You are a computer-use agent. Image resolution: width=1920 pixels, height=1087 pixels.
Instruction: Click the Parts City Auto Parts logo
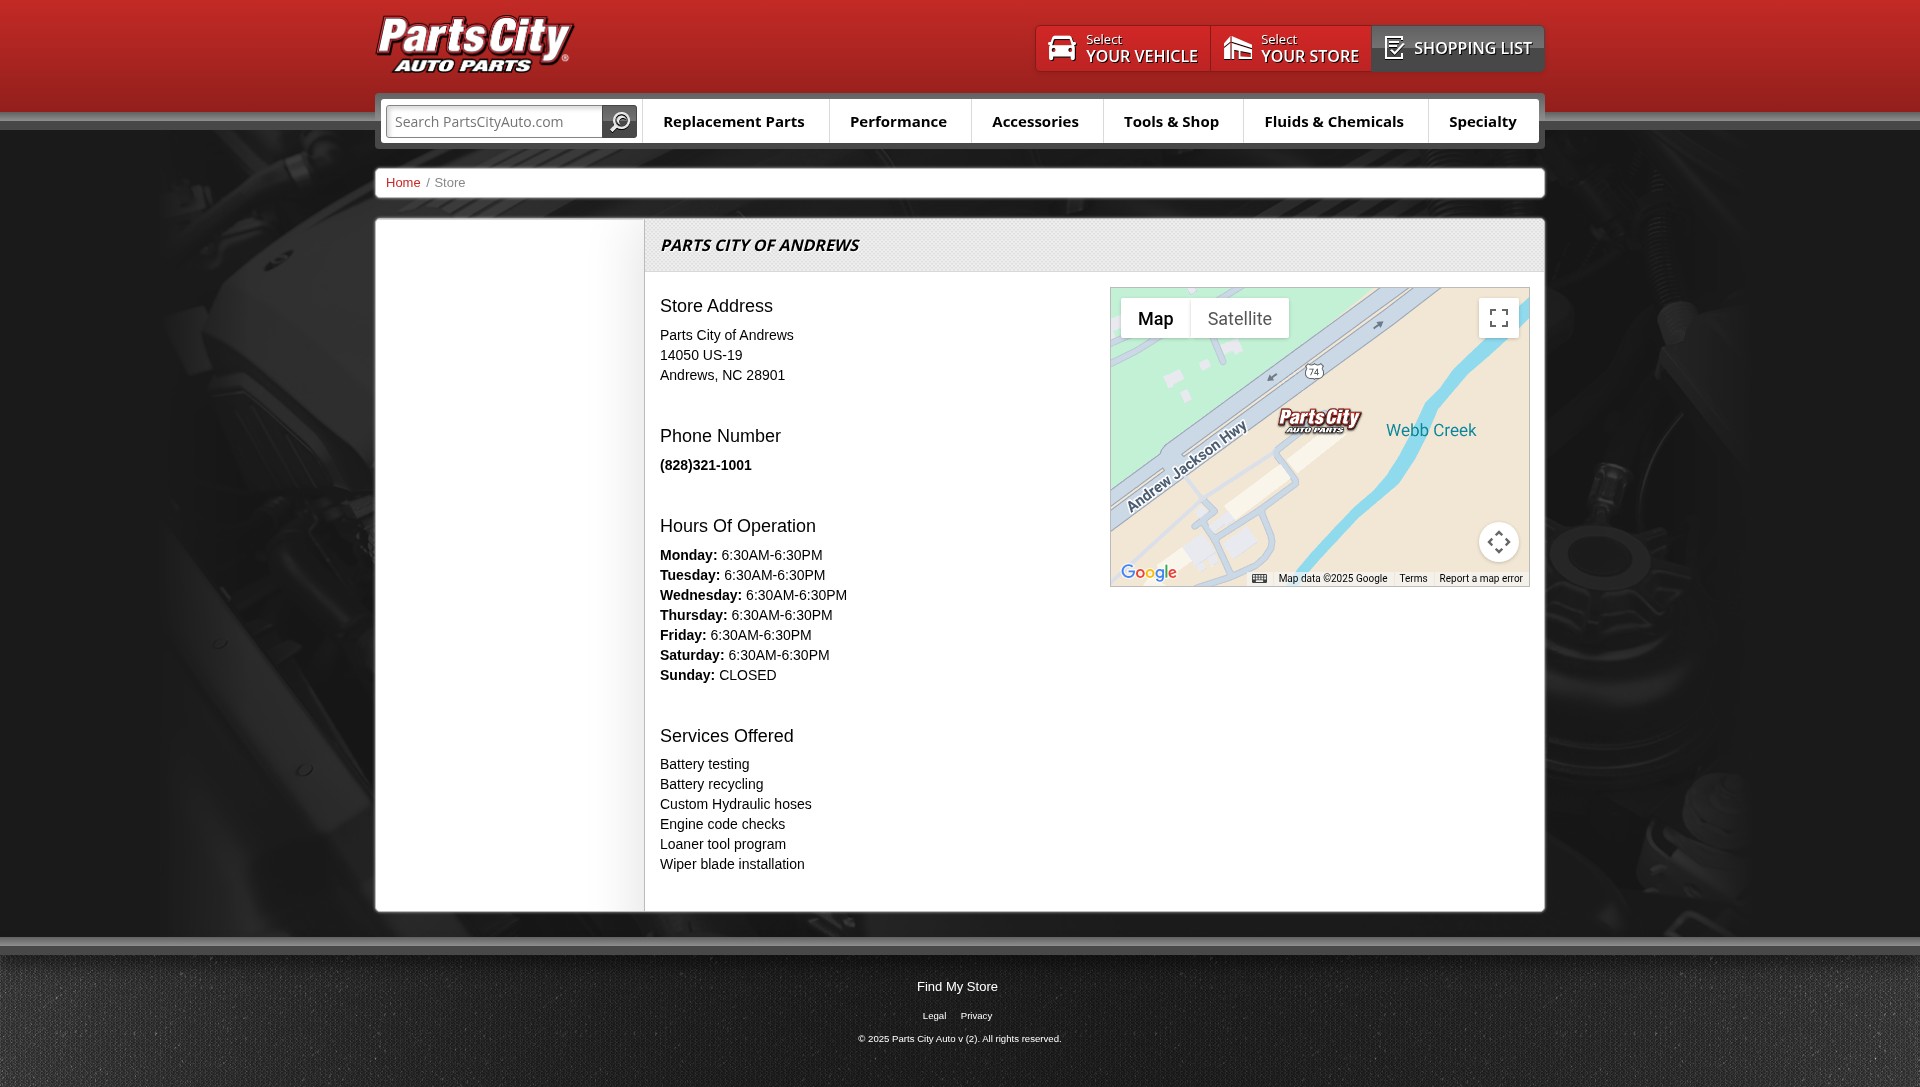(x=474, y=45)
